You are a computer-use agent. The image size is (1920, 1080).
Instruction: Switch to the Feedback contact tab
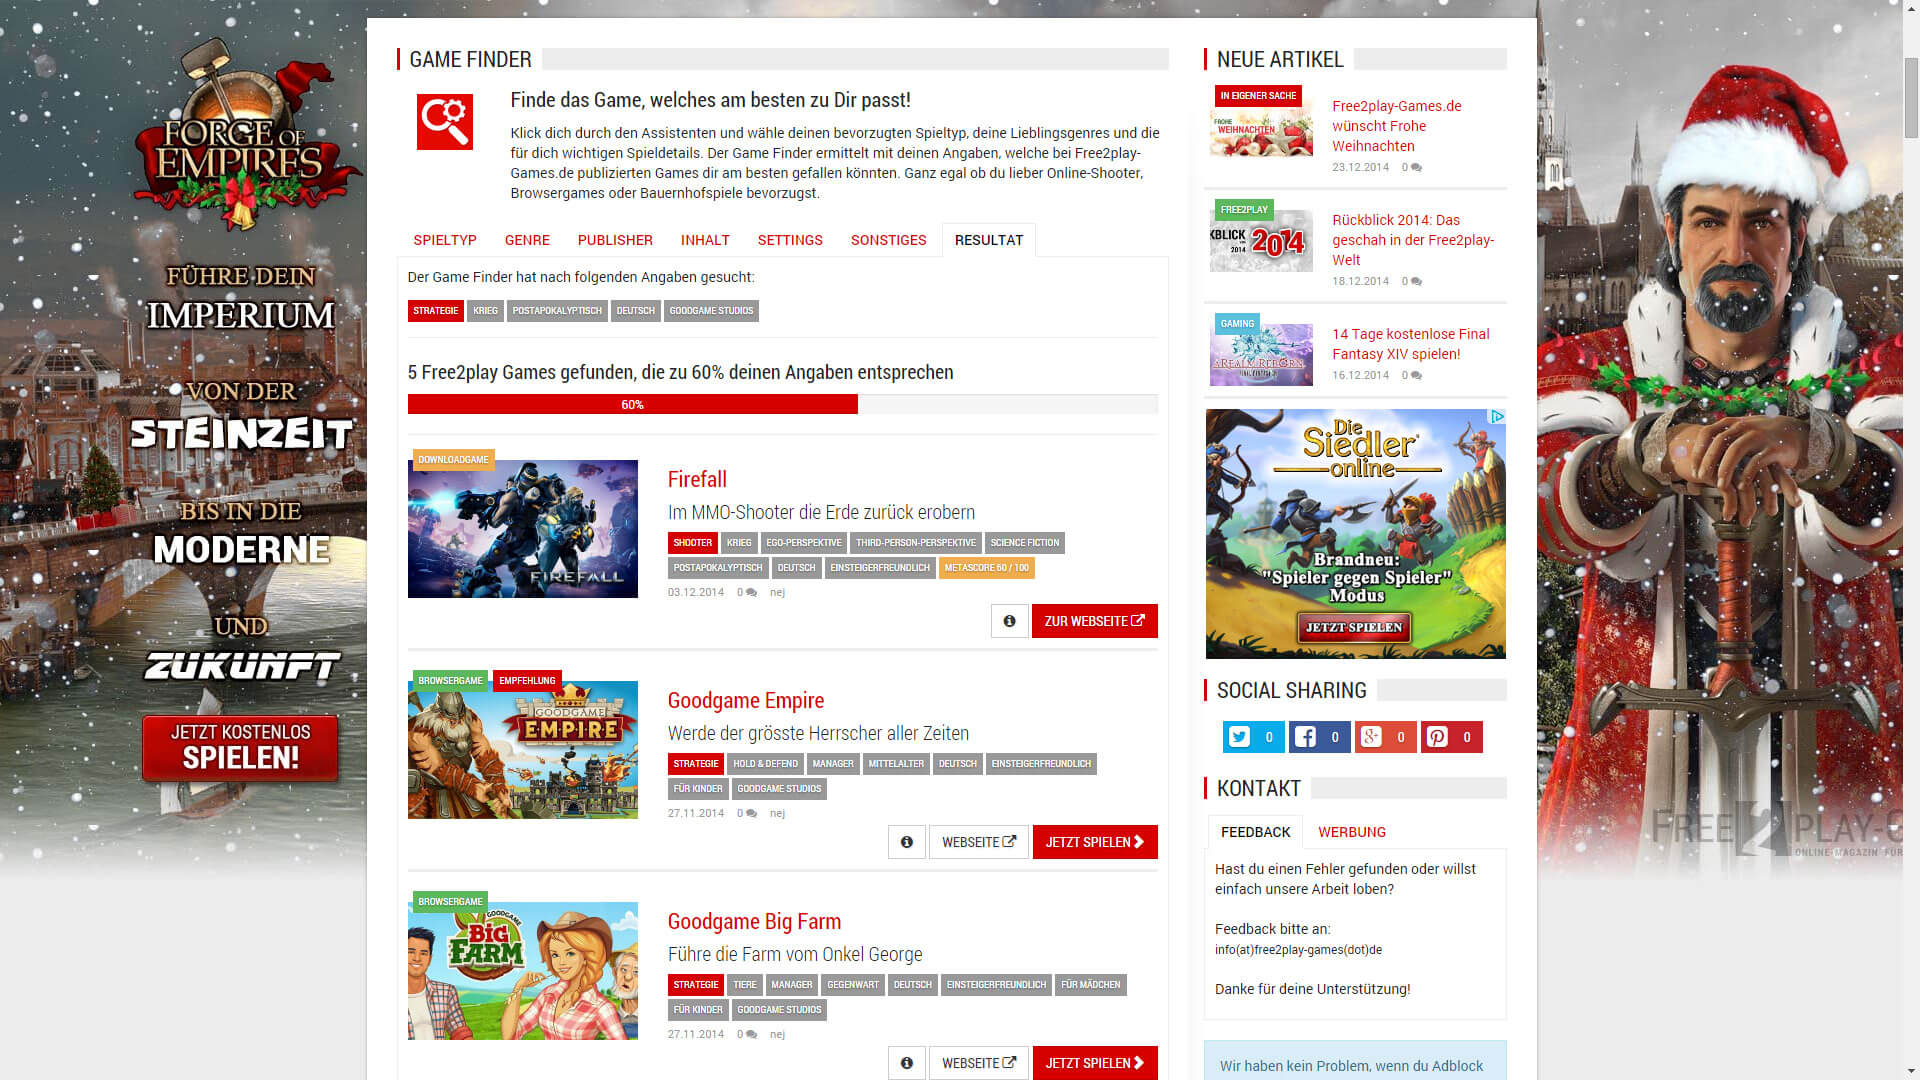click(x=1255, y=832)
